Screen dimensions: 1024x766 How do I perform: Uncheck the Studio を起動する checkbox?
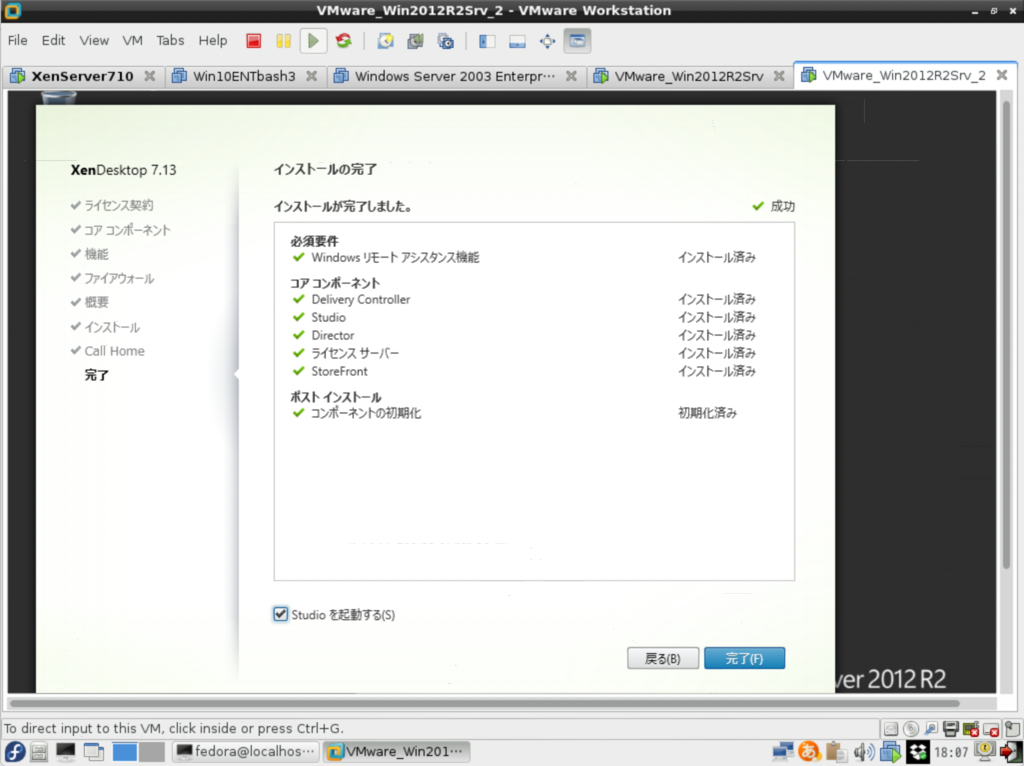[280, 614]
